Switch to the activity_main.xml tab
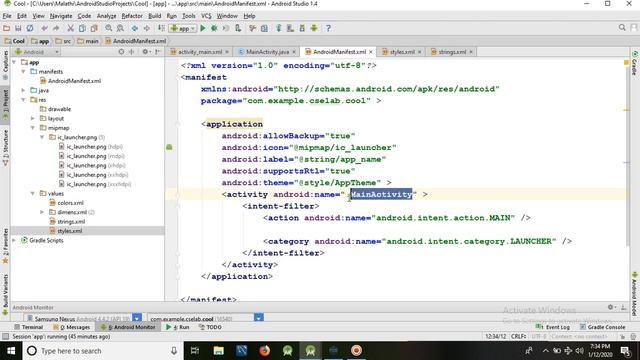Viewport: 640px width, 360px height. point(200,52)
